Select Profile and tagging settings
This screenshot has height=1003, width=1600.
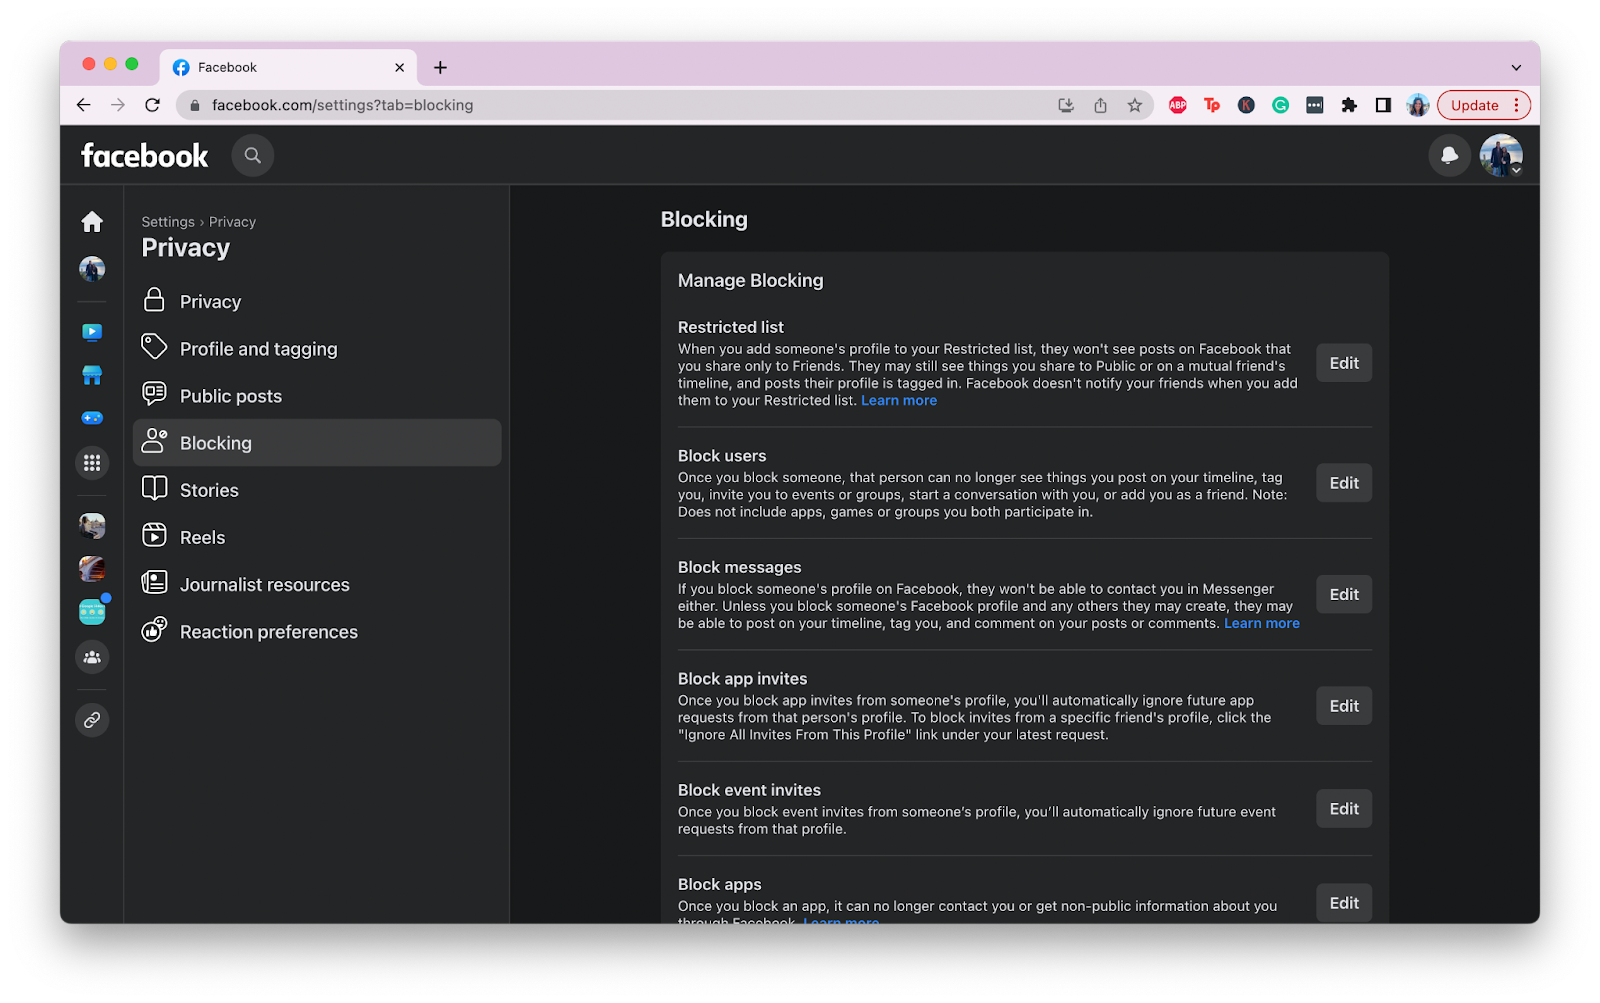coord(258,349)
